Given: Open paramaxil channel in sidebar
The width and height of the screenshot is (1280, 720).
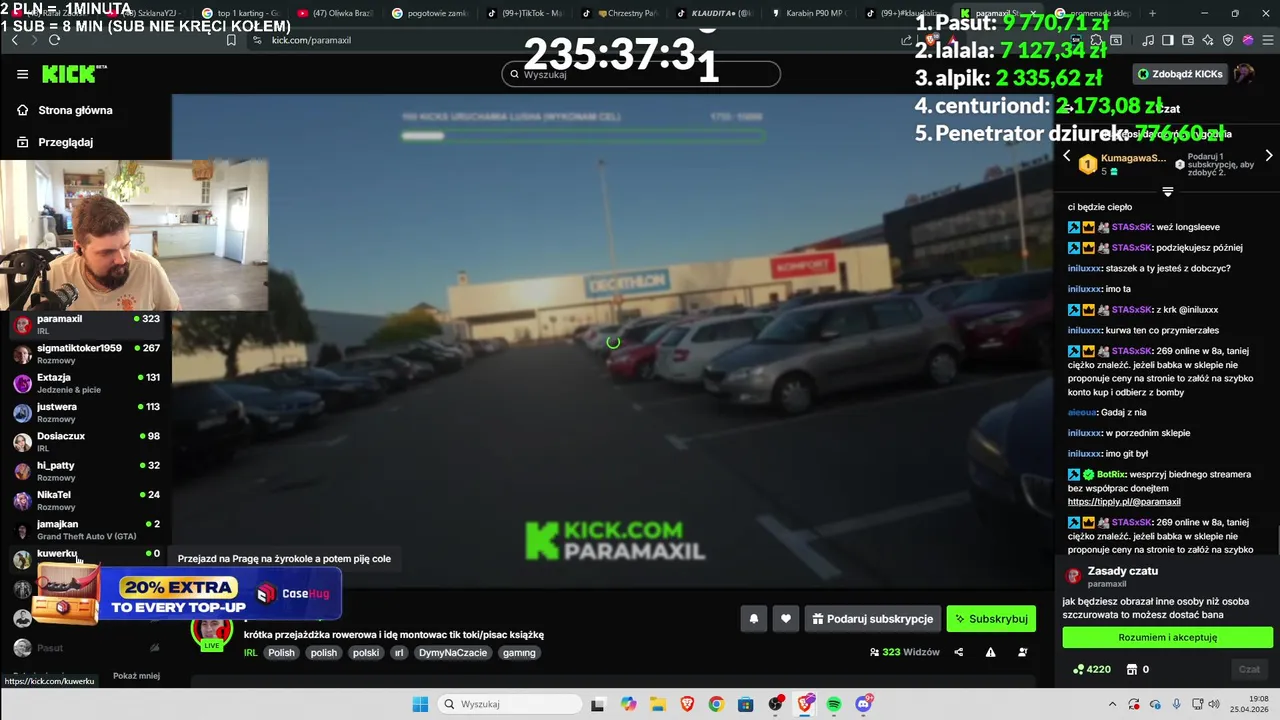Looking at the screenshot, I should (86, 325).
